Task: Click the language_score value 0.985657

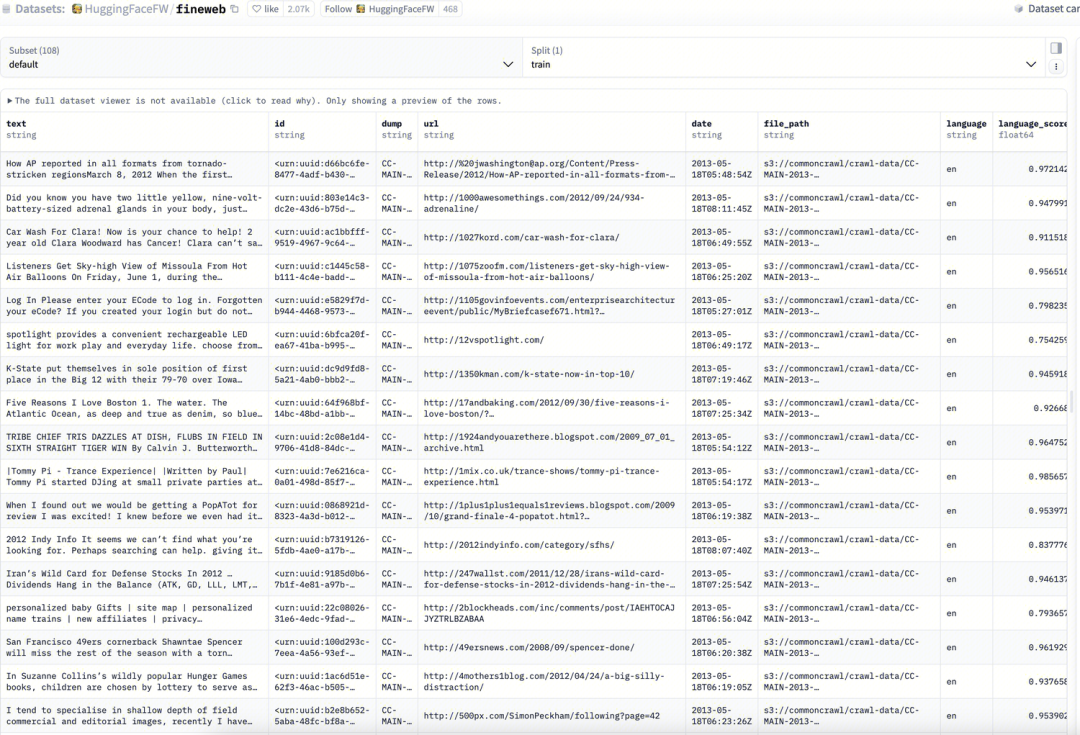Action: pos(1031,477)
